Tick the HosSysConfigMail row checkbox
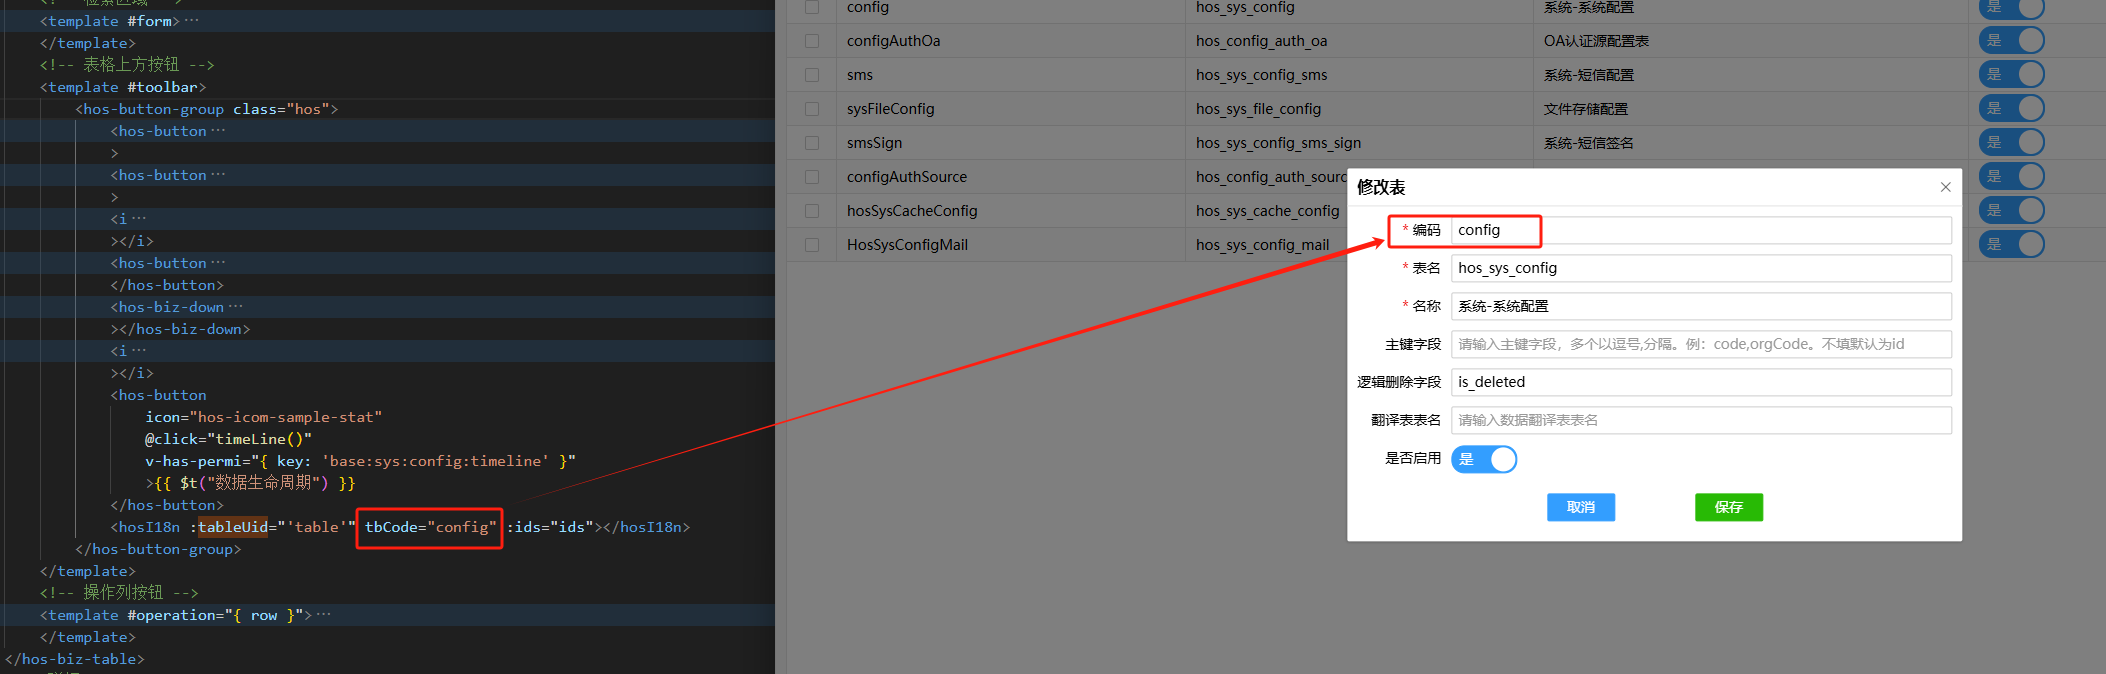 point(812,245)
